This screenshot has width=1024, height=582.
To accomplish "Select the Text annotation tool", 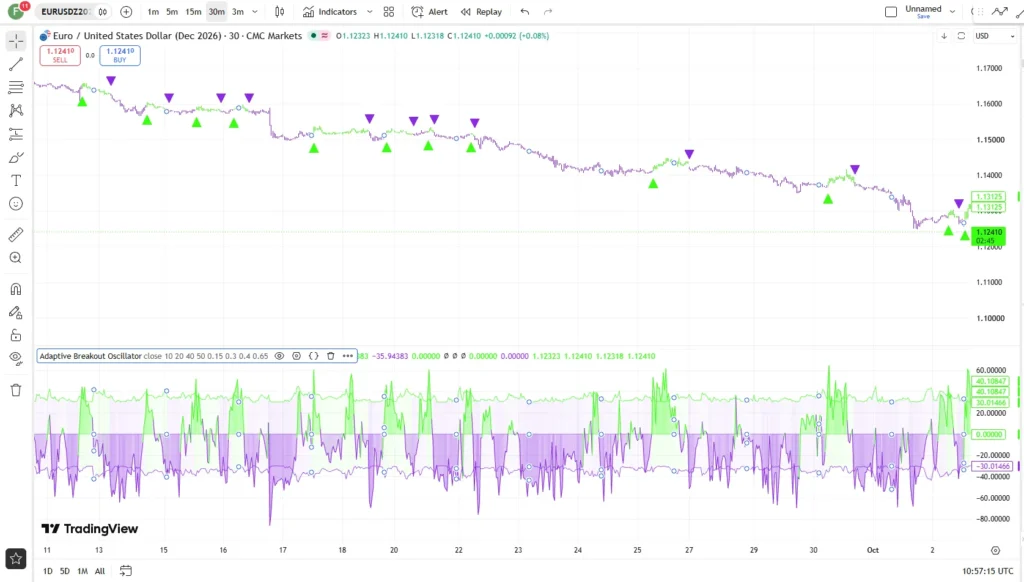I will click(x=16, y=180).
